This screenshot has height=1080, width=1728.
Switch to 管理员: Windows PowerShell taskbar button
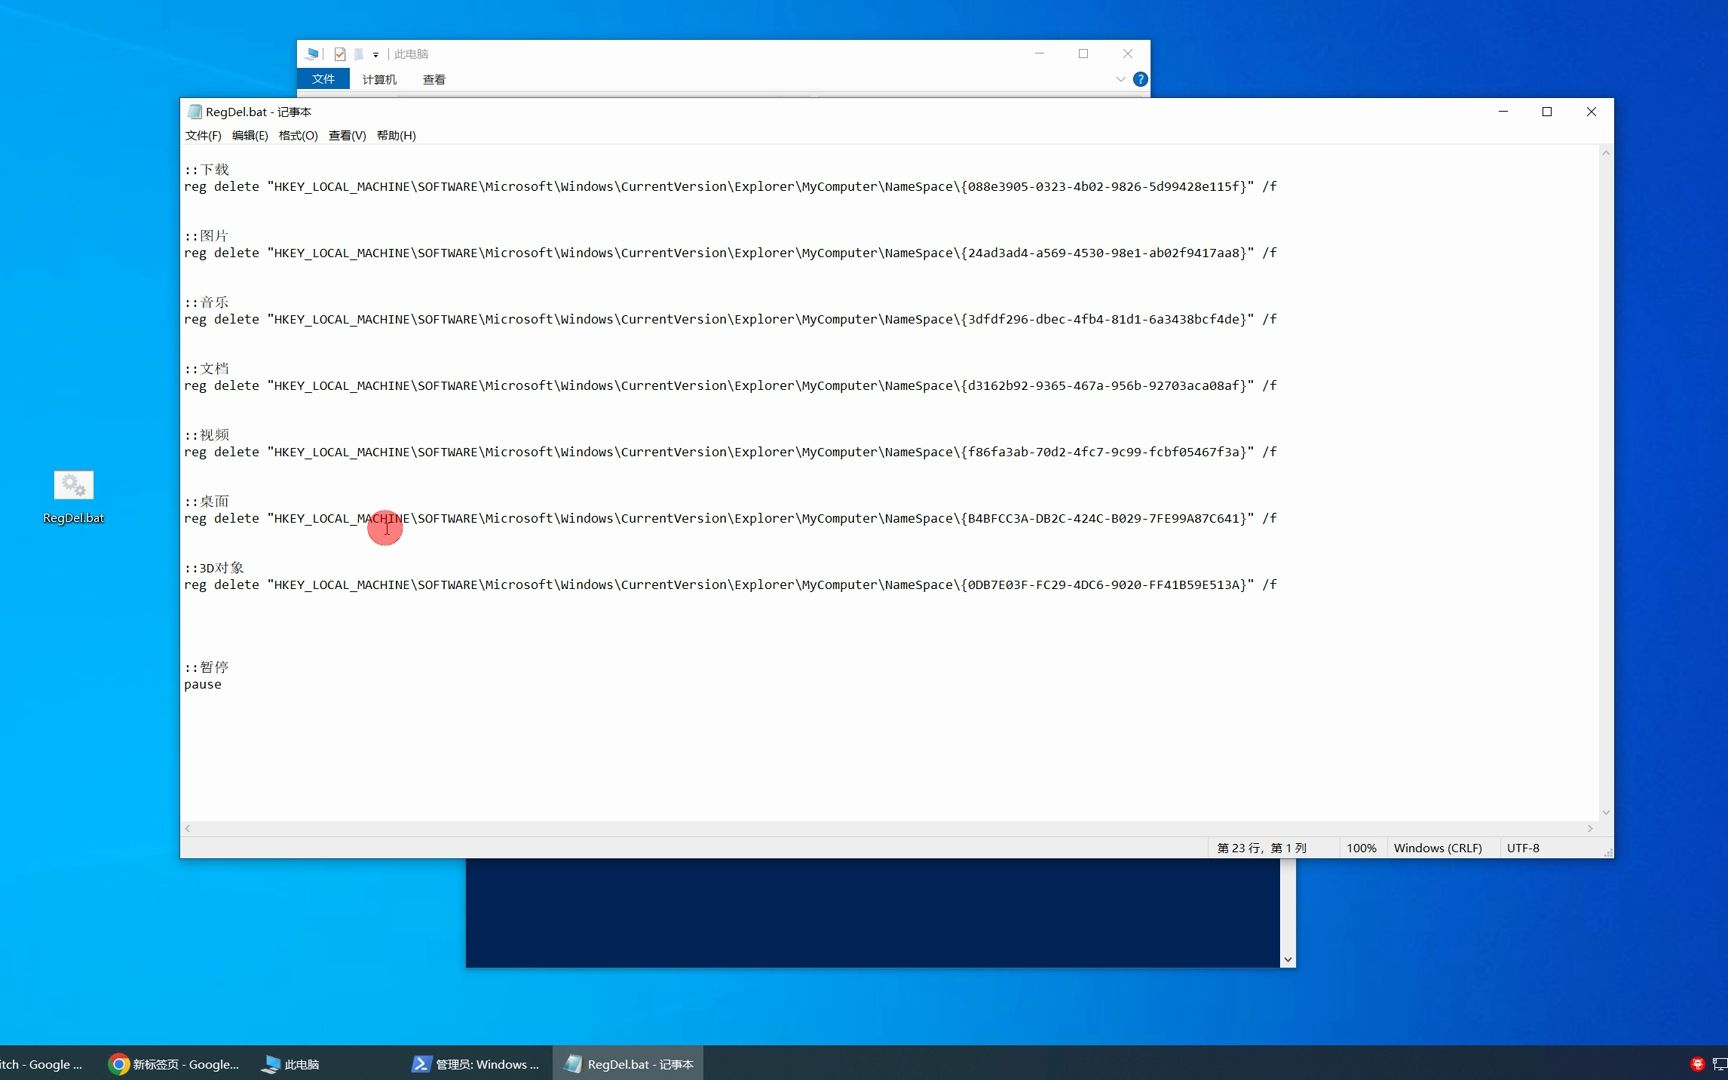click(x=476, y=1064)
